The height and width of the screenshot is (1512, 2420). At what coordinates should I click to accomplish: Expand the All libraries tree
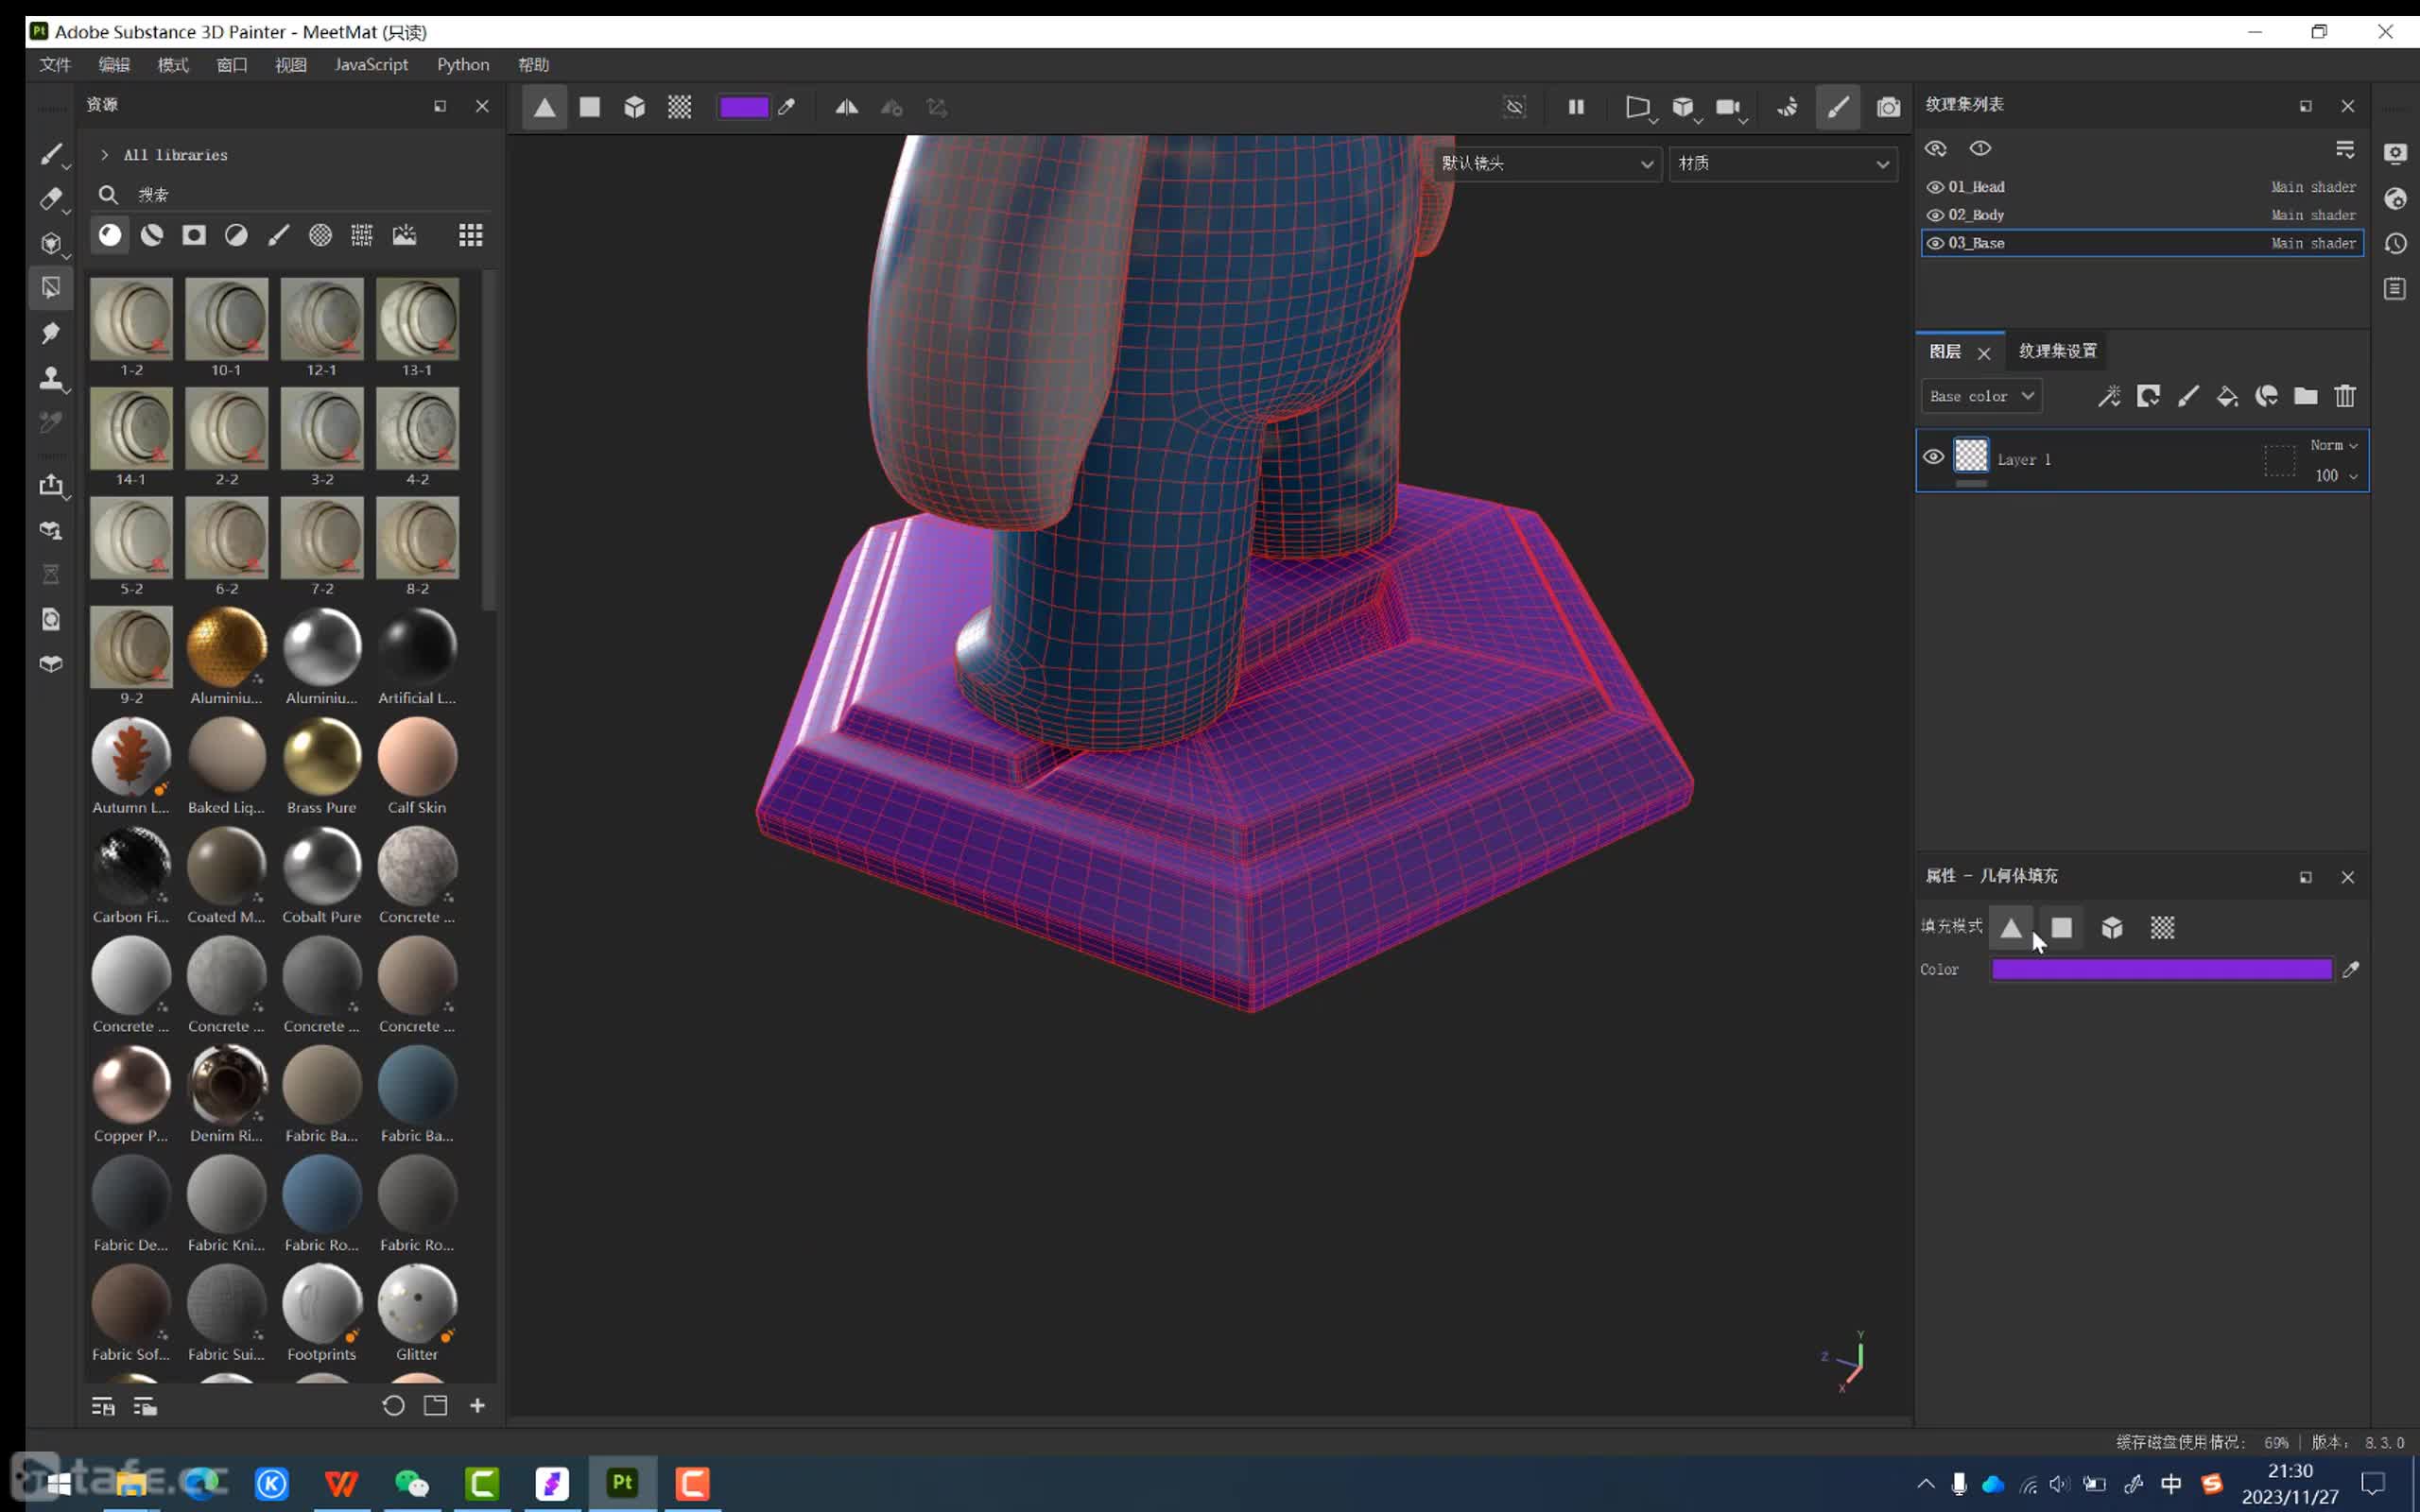pos(104,155)
